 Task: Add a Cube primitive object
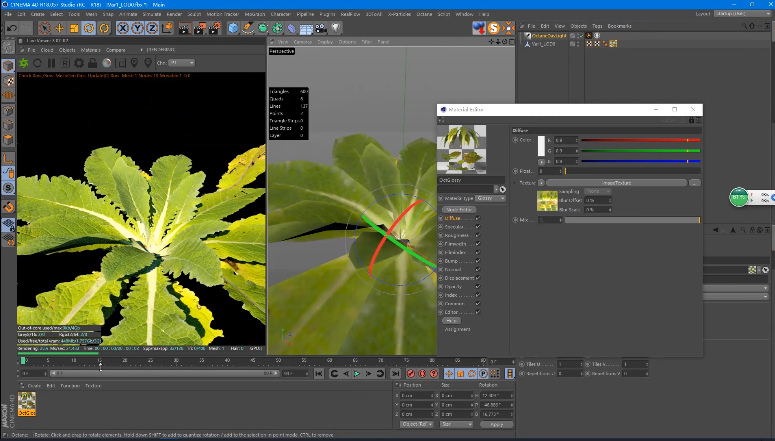point(233,28)
